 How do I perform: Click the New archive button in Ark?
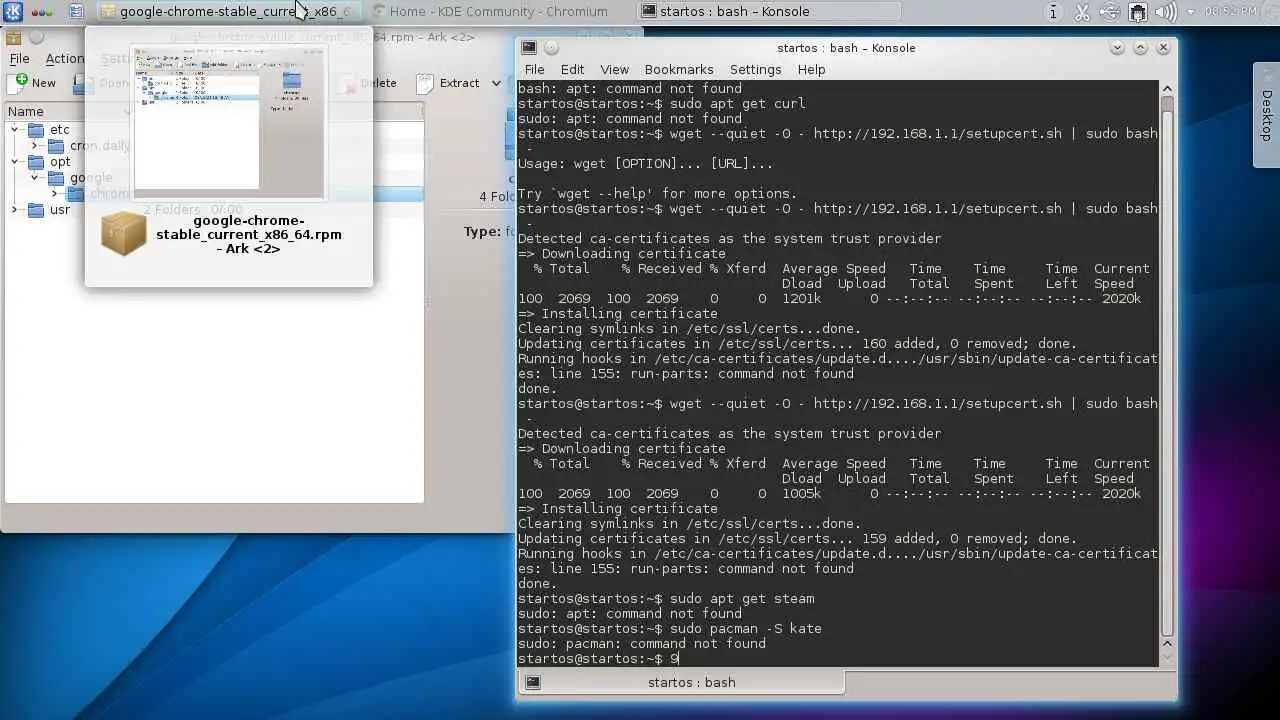[32, 83]
